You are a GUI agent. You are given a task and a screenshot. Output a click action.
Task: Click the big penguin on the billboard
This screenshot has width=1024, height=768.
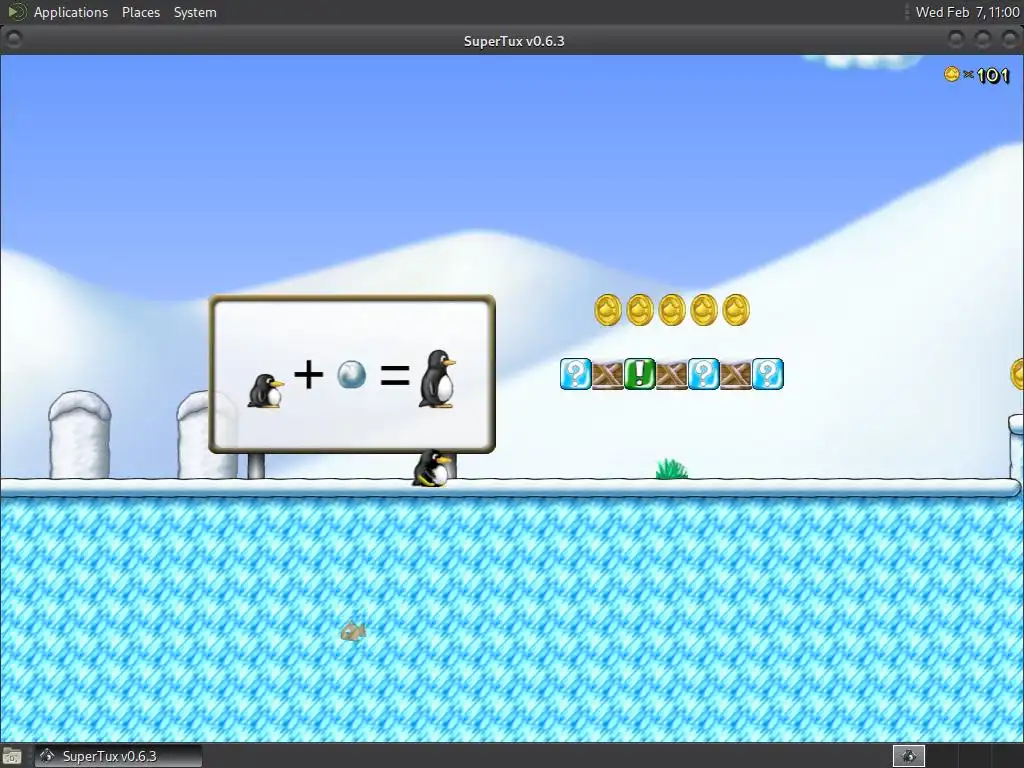[x=437, y=379]
